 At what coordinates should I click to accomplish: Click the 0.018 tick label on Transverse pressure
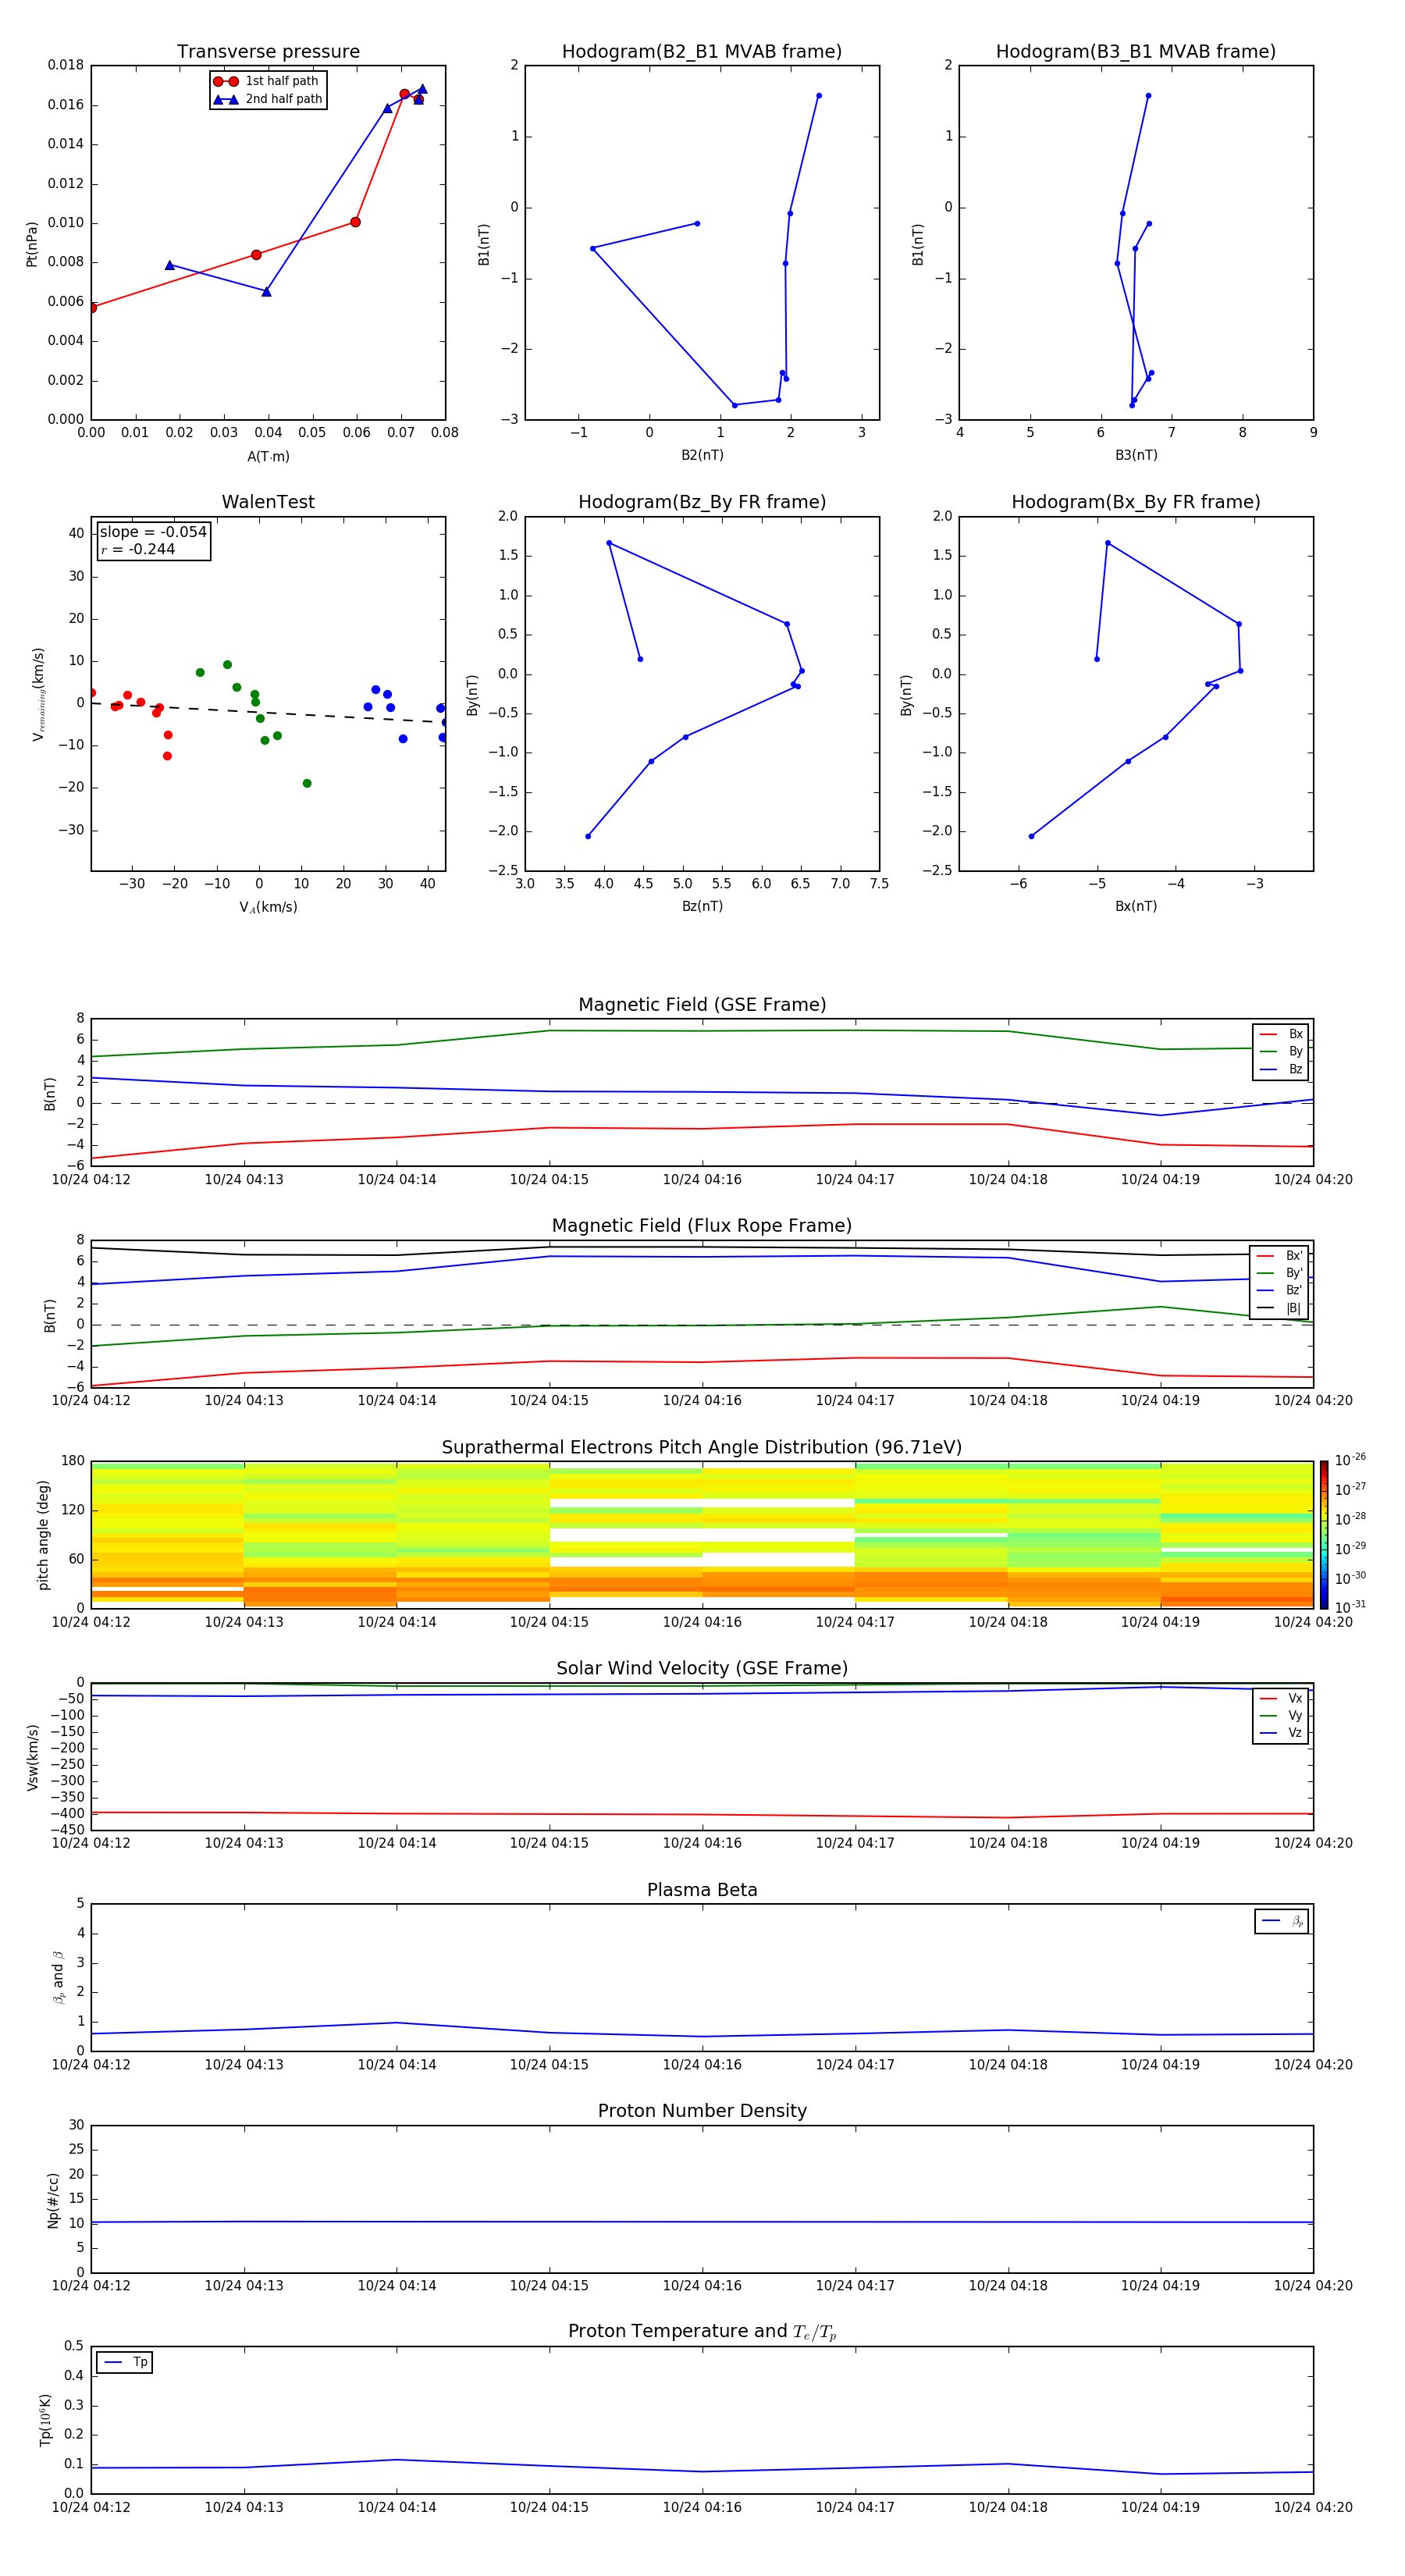[66, 65]
